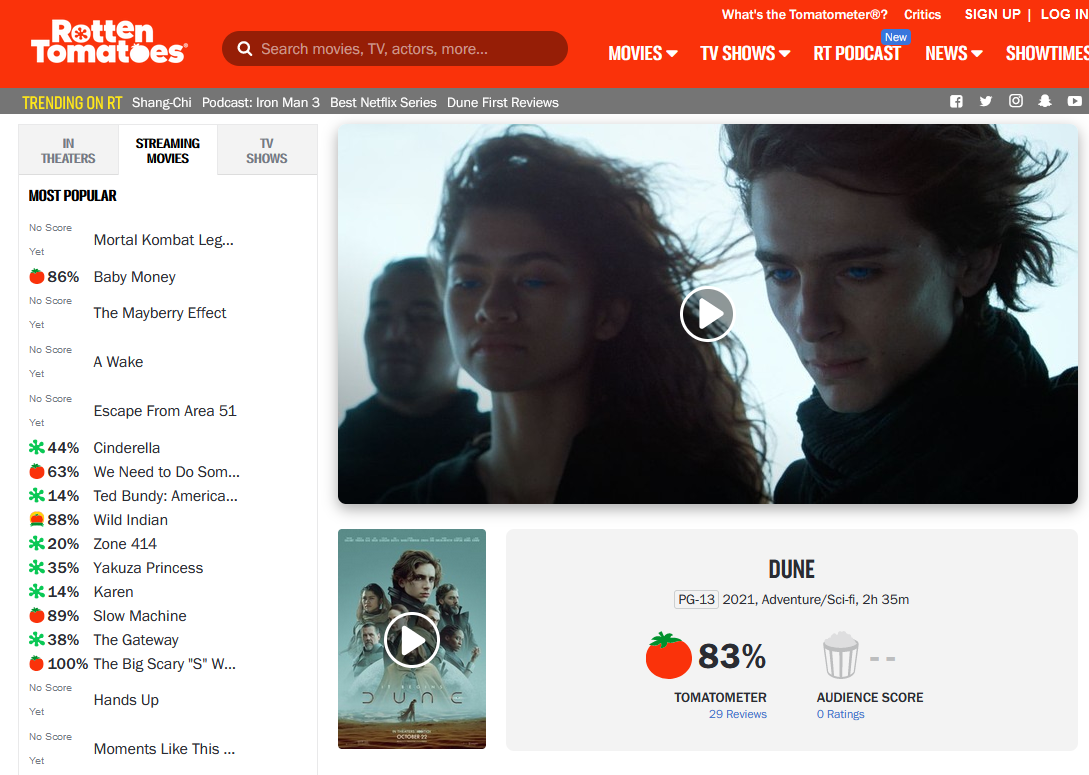
Task: Open the Instagram social icon
Action: [x=1015, y=101]
